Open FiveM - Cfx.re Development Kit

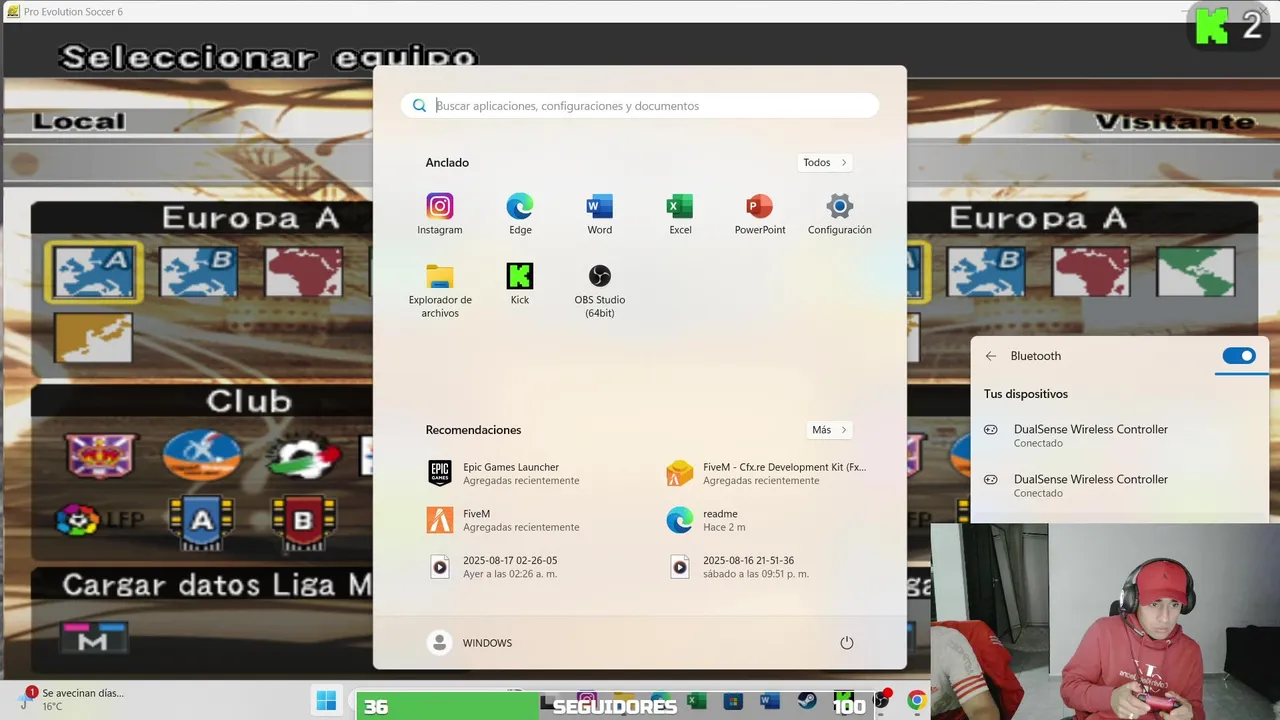(x=767, y=473)
